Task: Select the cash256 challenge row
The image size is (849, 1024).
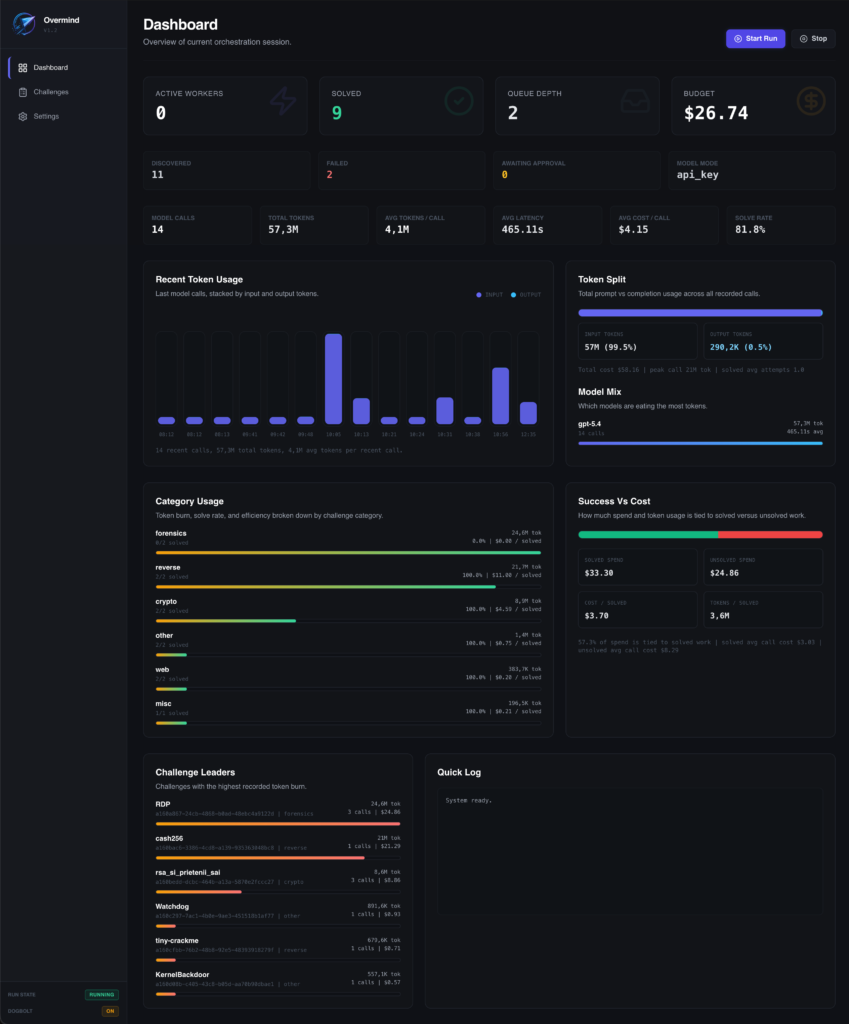Action: pos(278,847)
